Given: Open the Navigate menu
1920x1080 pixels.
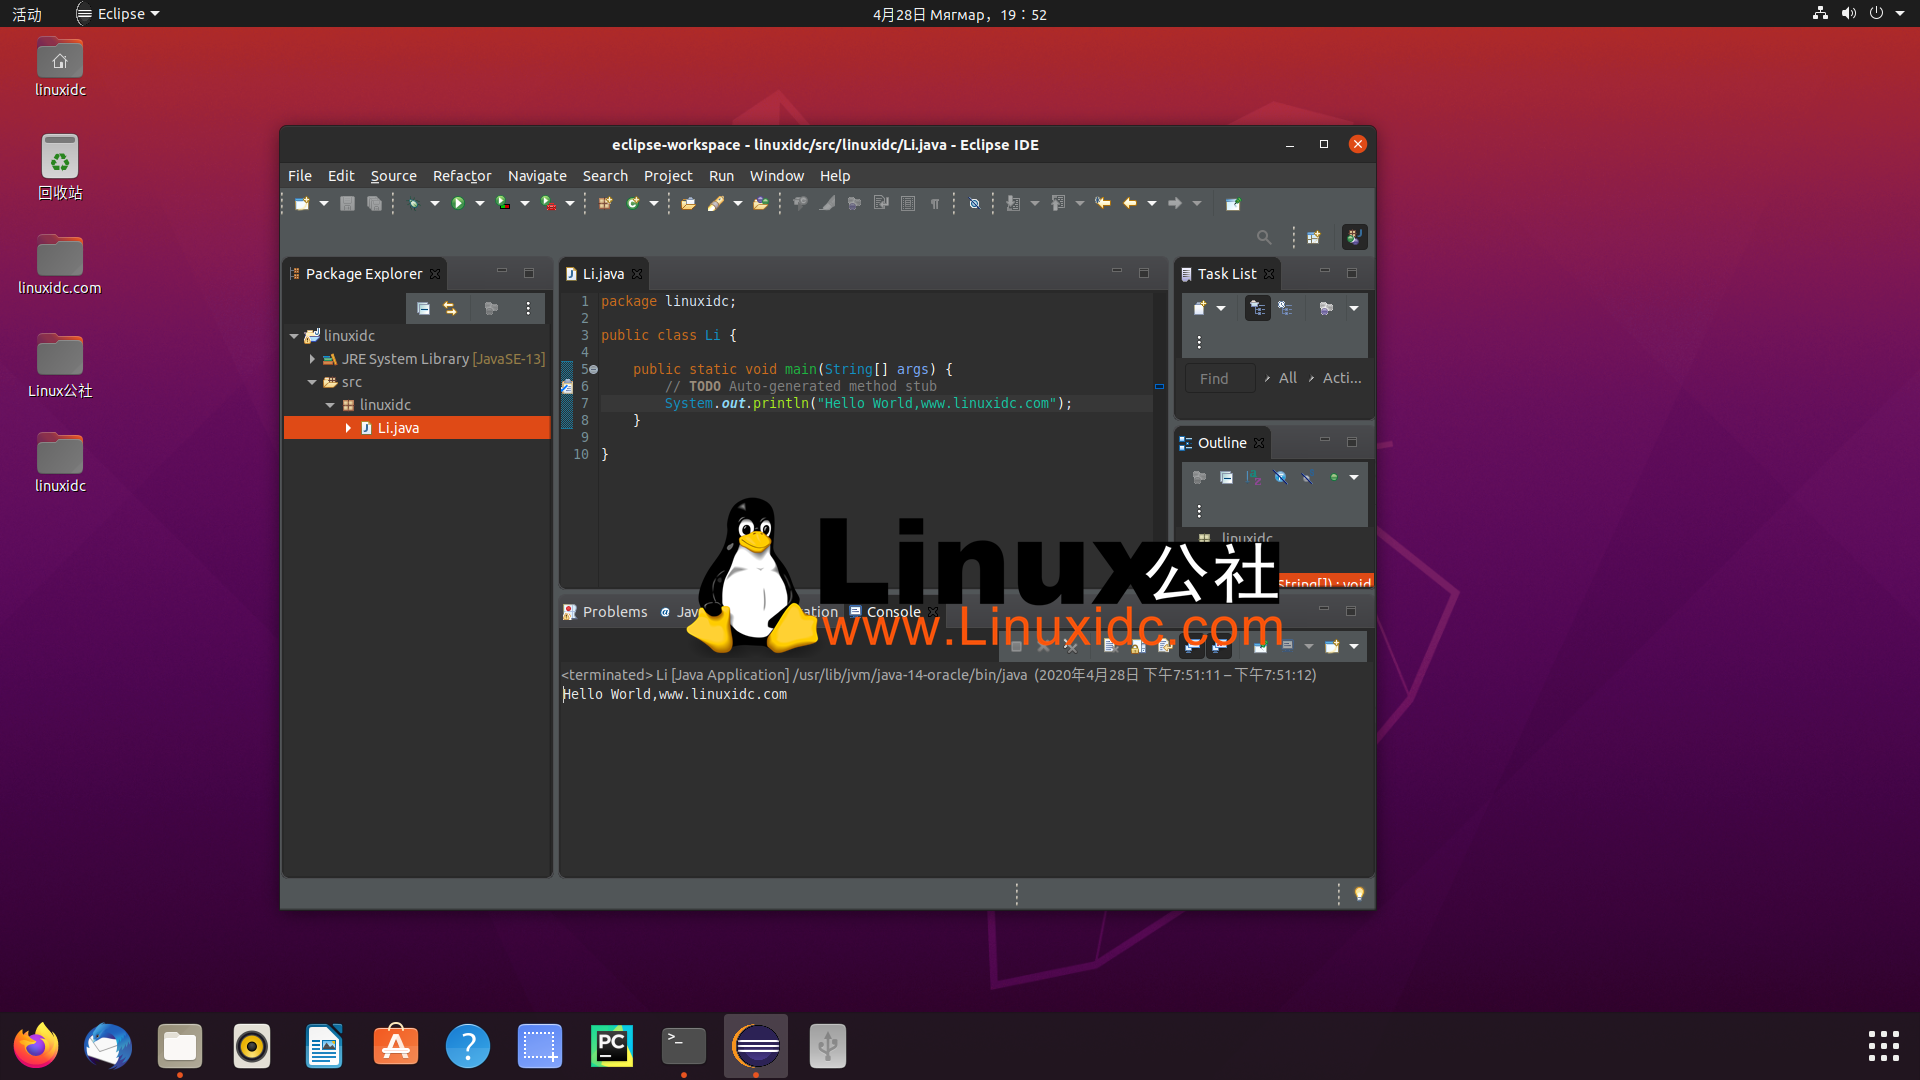Looking at the screenshot, I should 537,175.
